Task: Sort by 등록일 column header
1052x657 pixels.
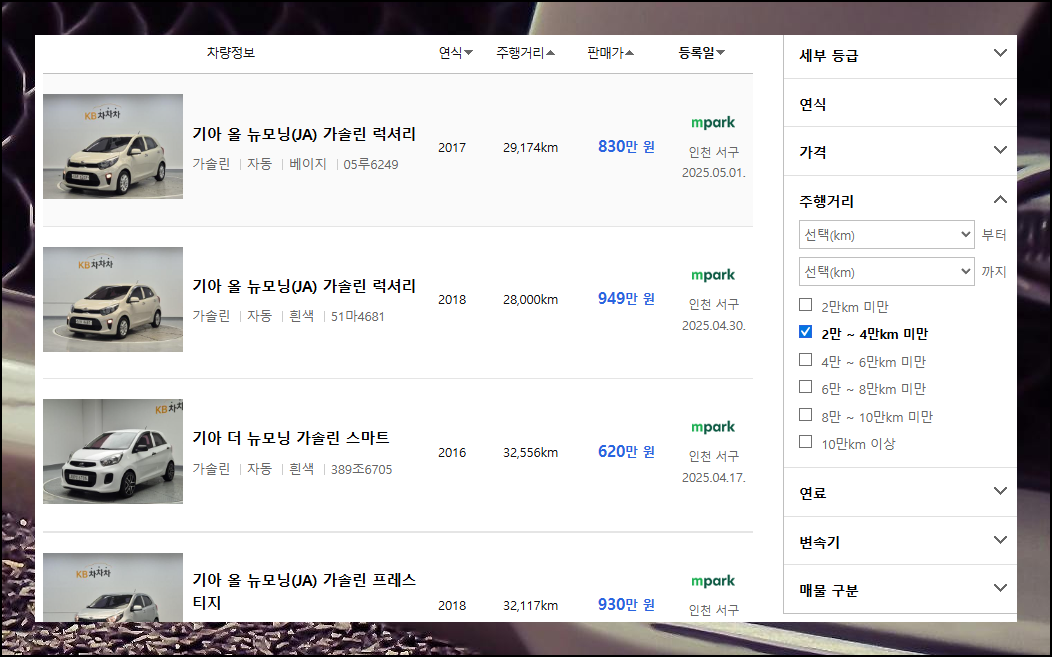Action: click(701, 52)
